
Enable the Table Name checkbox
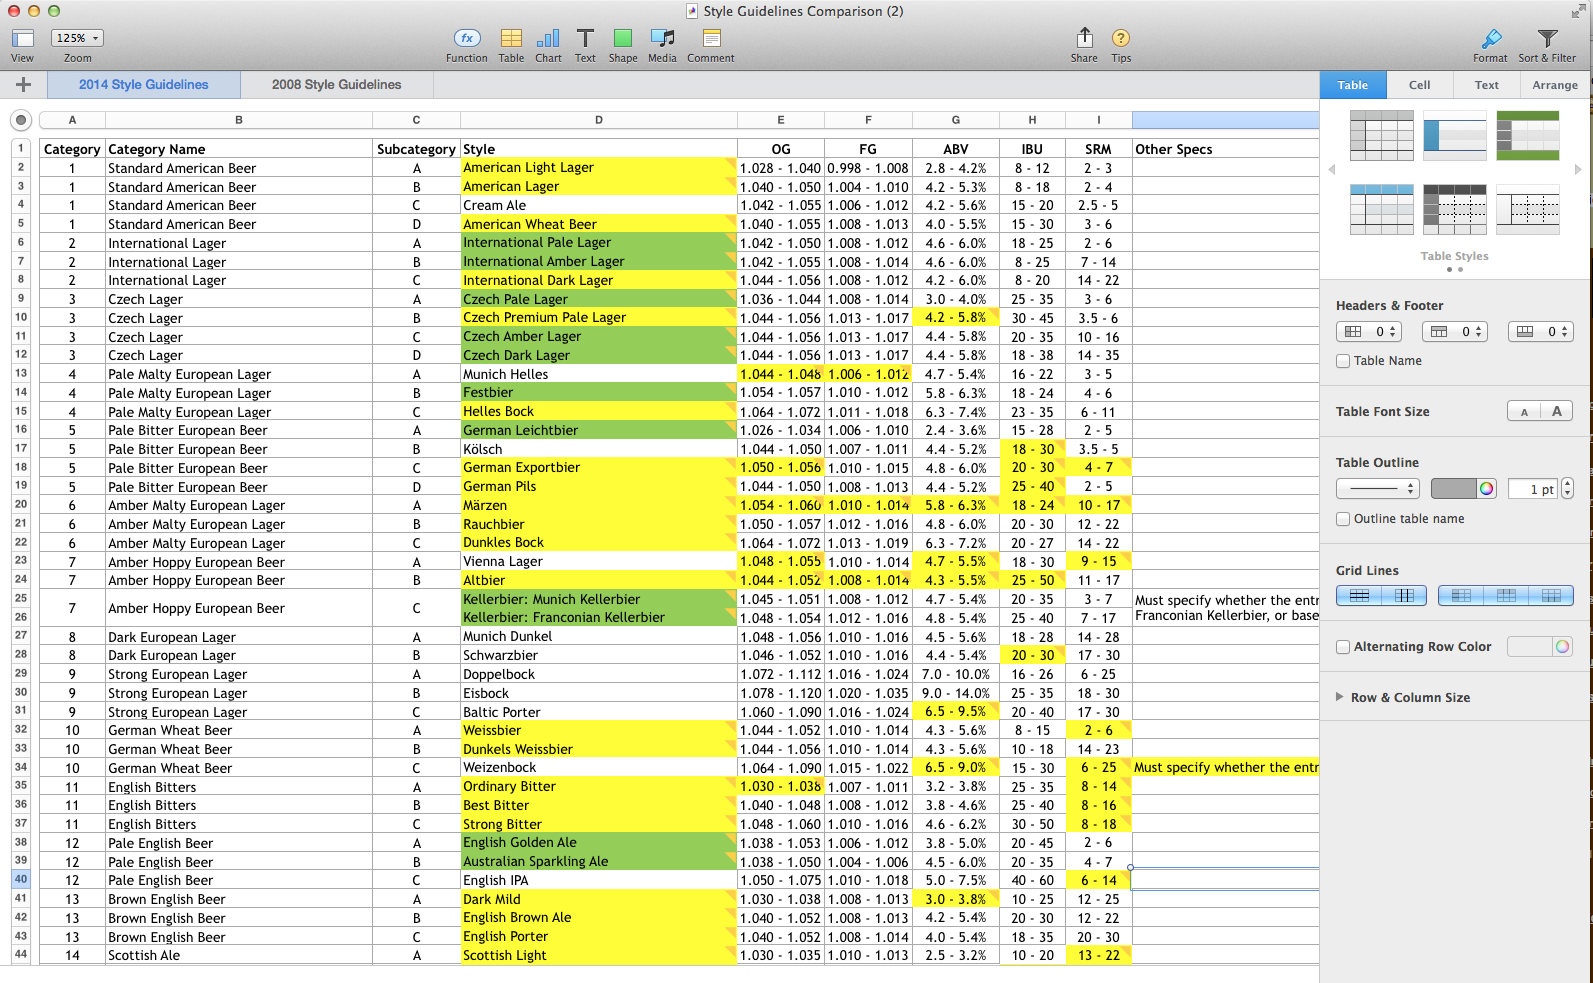coord(1343,361)
